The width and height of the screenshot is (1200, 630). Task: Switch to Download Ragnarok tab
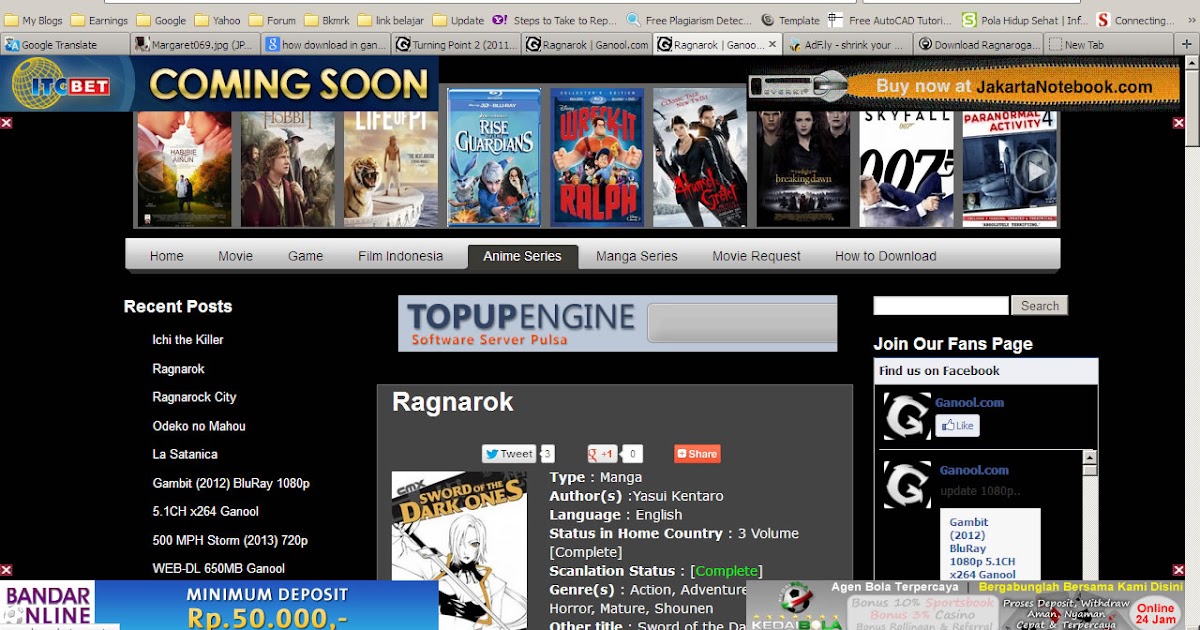[978, 44]
